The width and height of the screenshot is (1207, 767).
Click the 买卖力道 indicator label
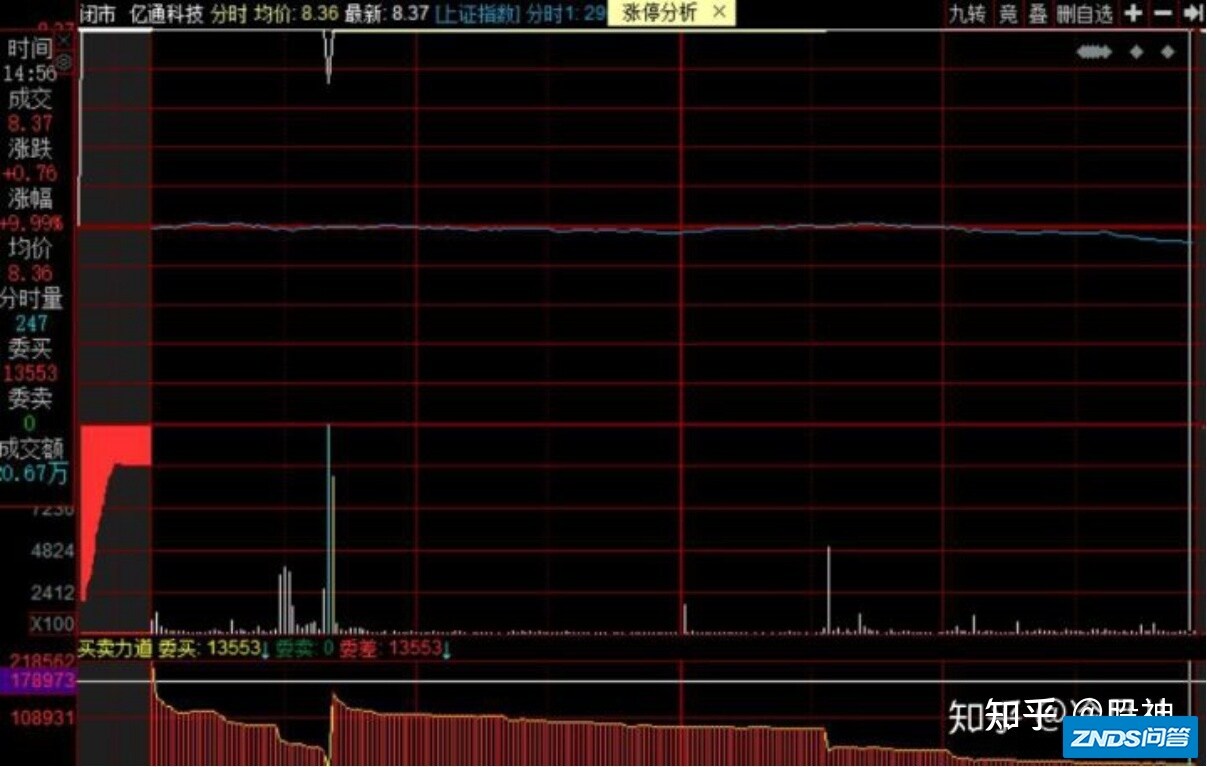(x=116, y=649)
